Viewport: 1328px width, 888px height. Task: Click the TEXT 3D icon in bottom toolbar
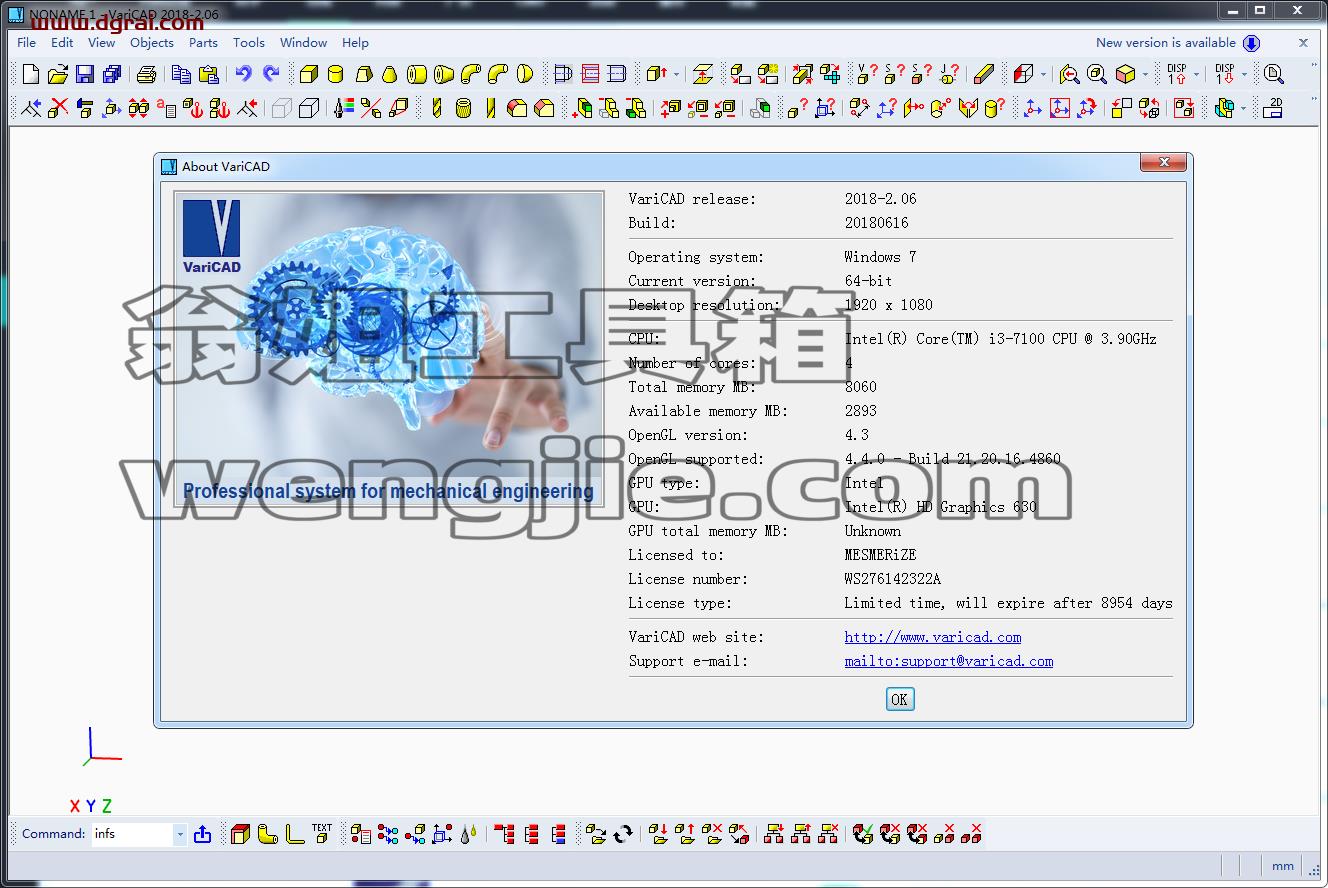click(x=322, y=833)
